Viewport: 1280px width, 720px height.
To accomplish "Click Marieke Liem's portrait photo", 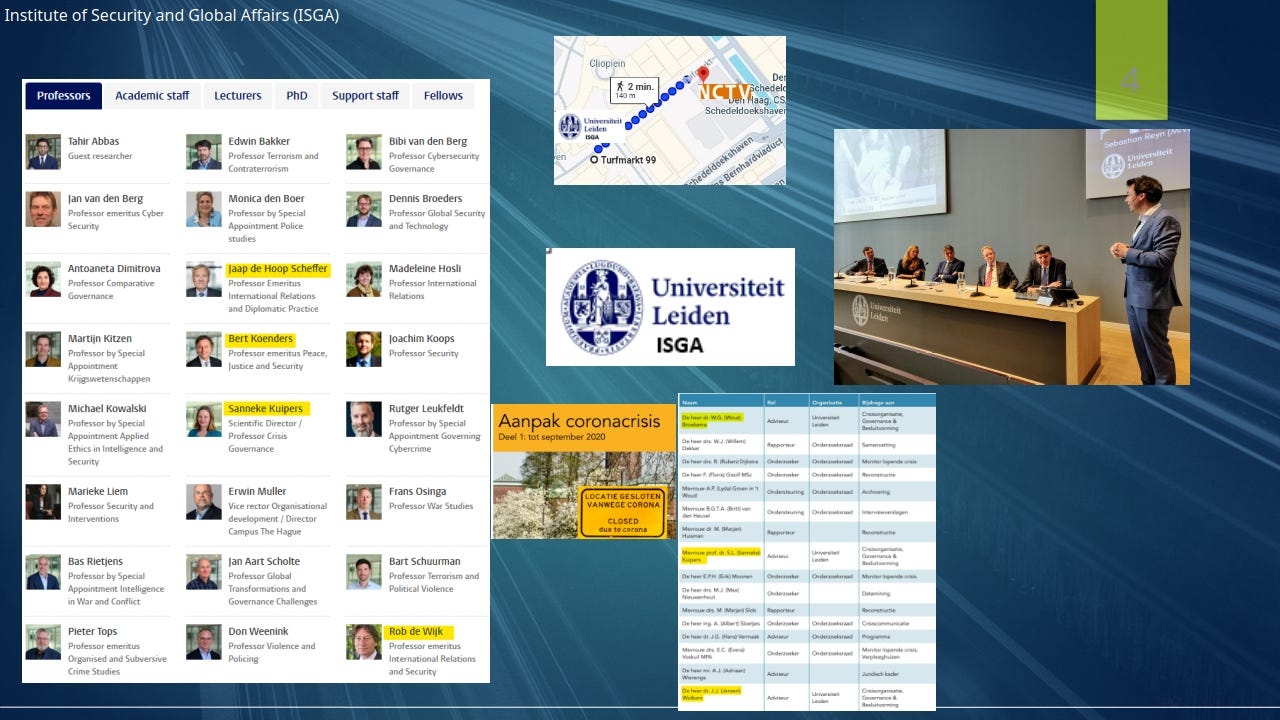I will point(43,502).
